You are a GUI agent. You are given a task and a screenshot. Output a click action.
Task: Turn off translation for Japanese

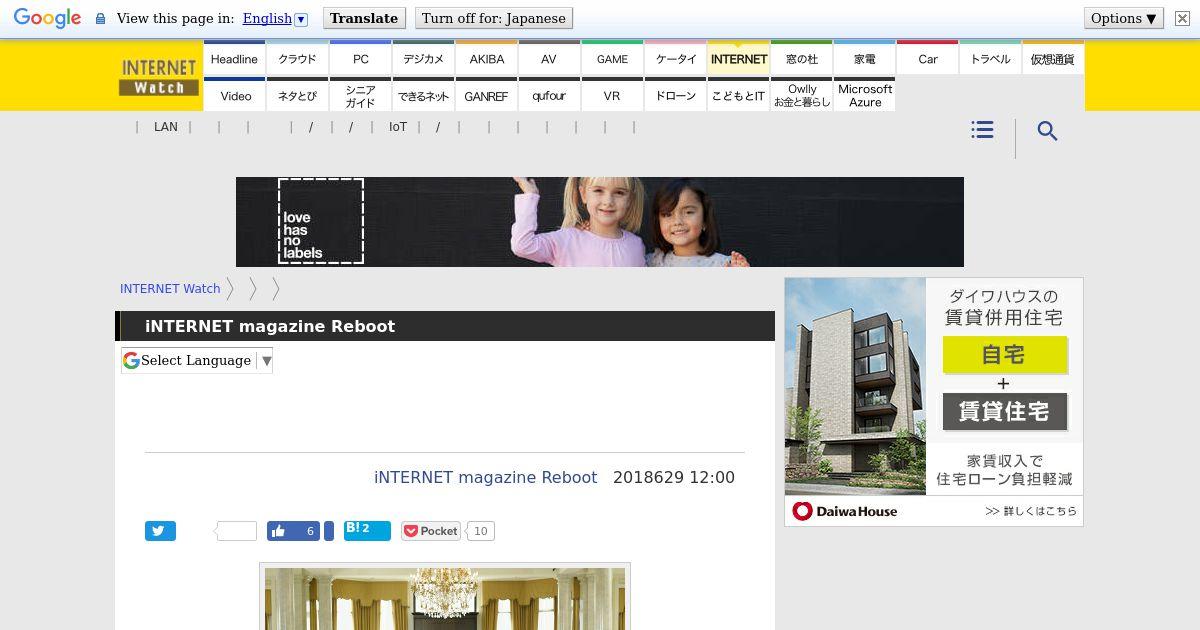tap(494, 18)
